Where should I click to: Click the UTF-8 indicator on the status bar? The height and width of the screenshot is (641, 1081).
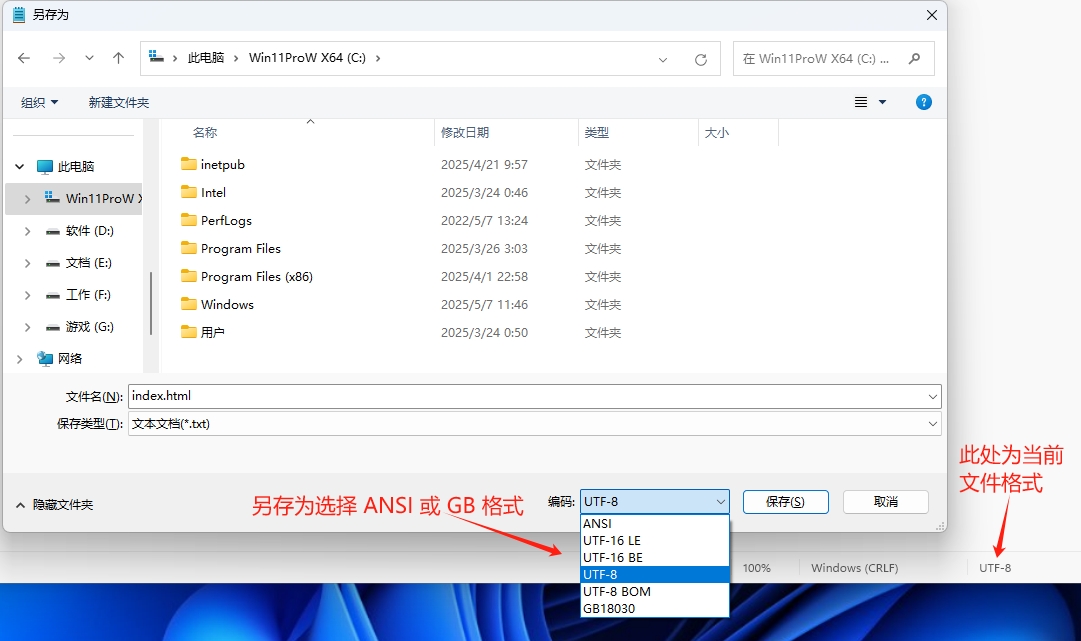click(x=994, y=567)
